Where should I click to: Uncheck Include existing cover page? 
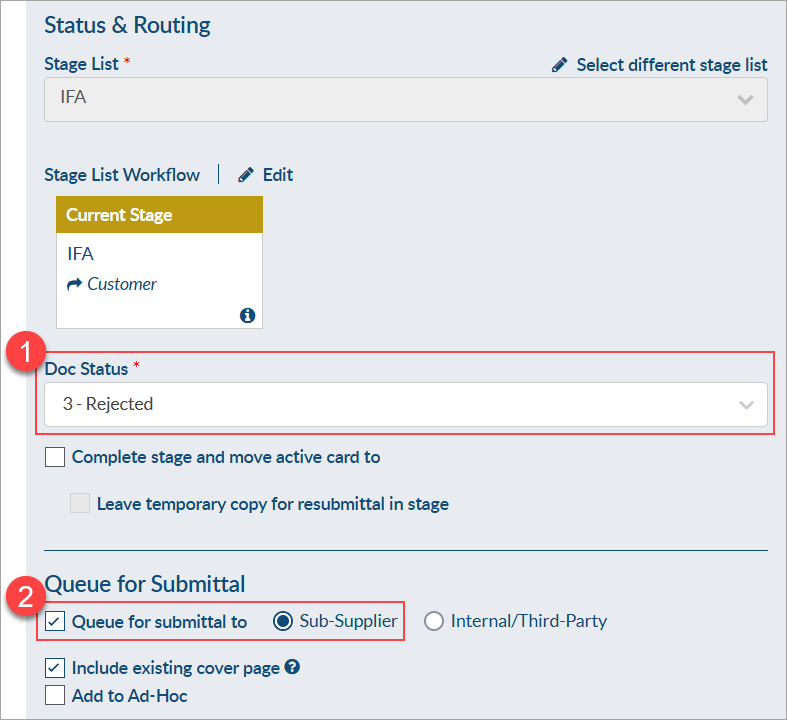click(x=55, y=668)
